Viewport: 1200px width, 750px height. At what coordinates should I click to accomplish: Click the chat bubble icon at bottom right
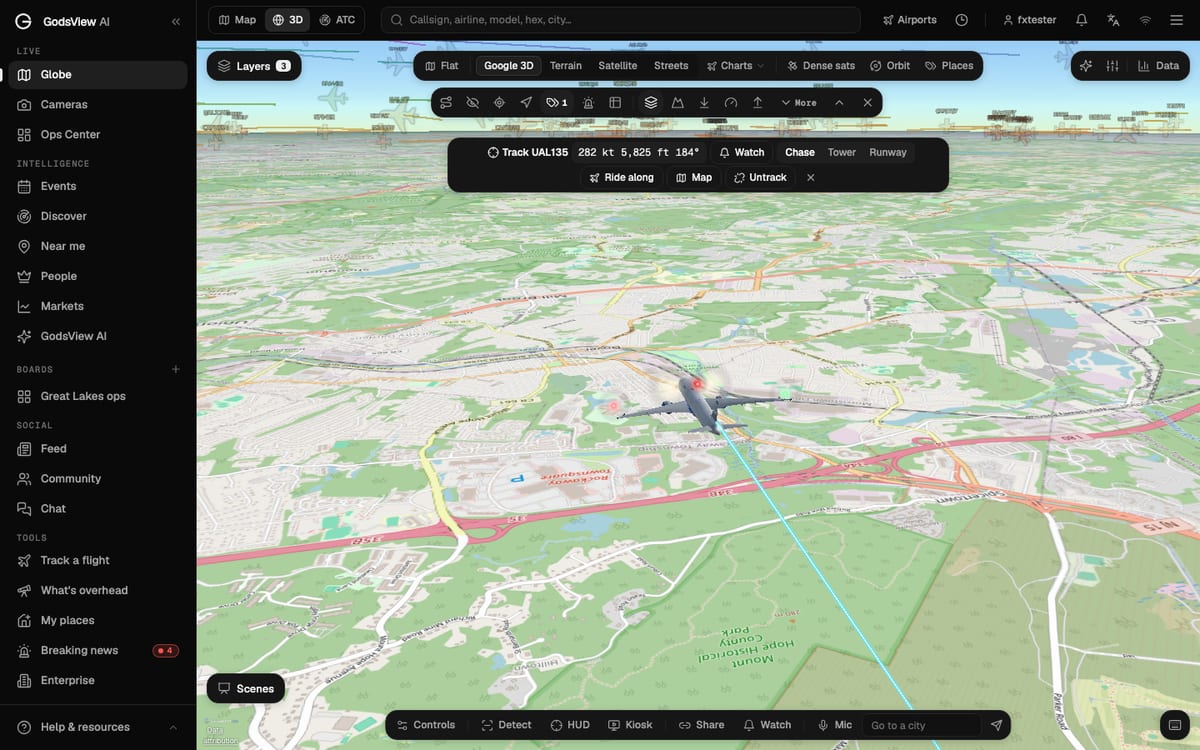[1174, 725]
